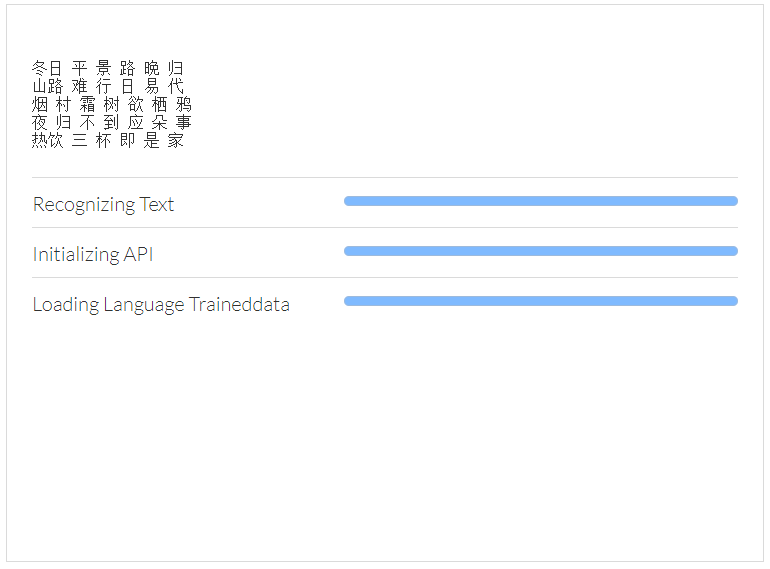Click the character 景 in the first line
770x569 pixels.
[x=103, y=68]
